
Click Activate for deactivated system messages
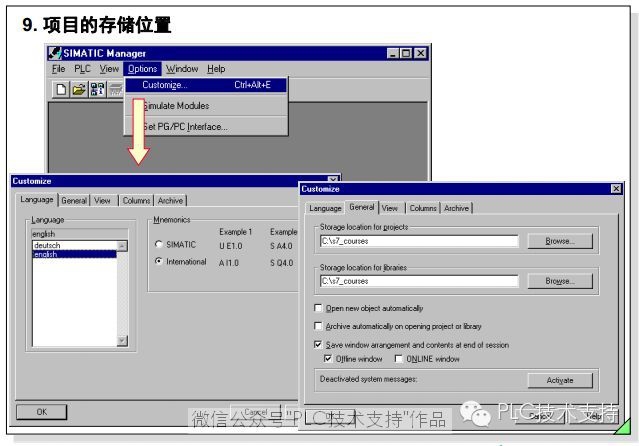coord(560,380)
